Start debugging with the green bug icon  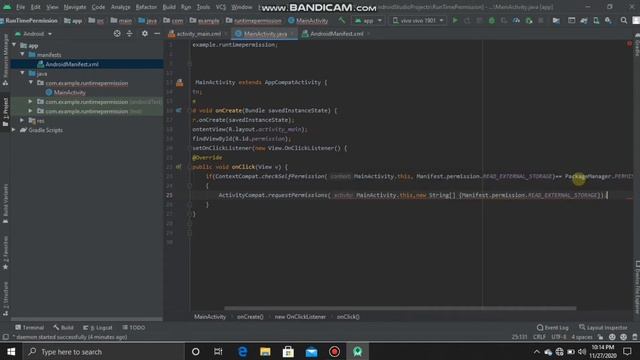coord(491,20)
